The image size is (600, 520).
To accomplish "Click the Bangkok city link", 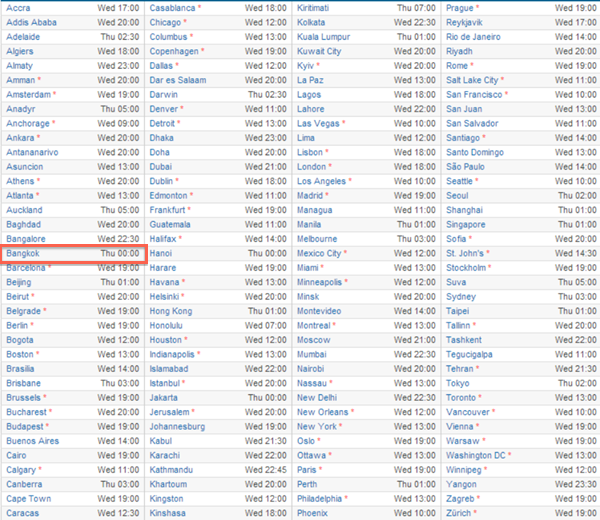I will (24, 254).
